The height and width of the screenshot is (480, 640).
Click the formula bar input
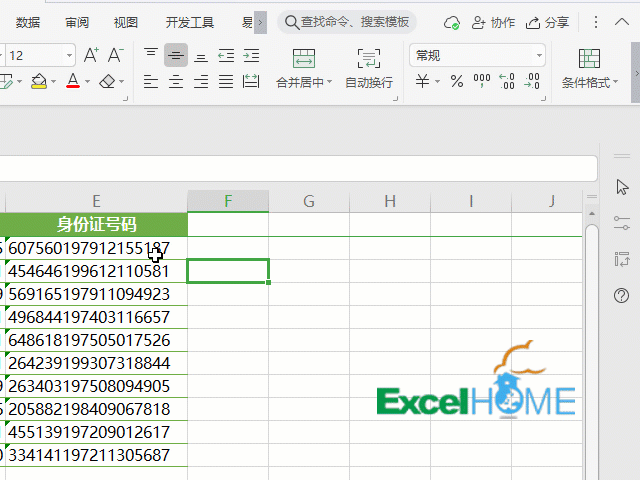click(x=298, y=168)
